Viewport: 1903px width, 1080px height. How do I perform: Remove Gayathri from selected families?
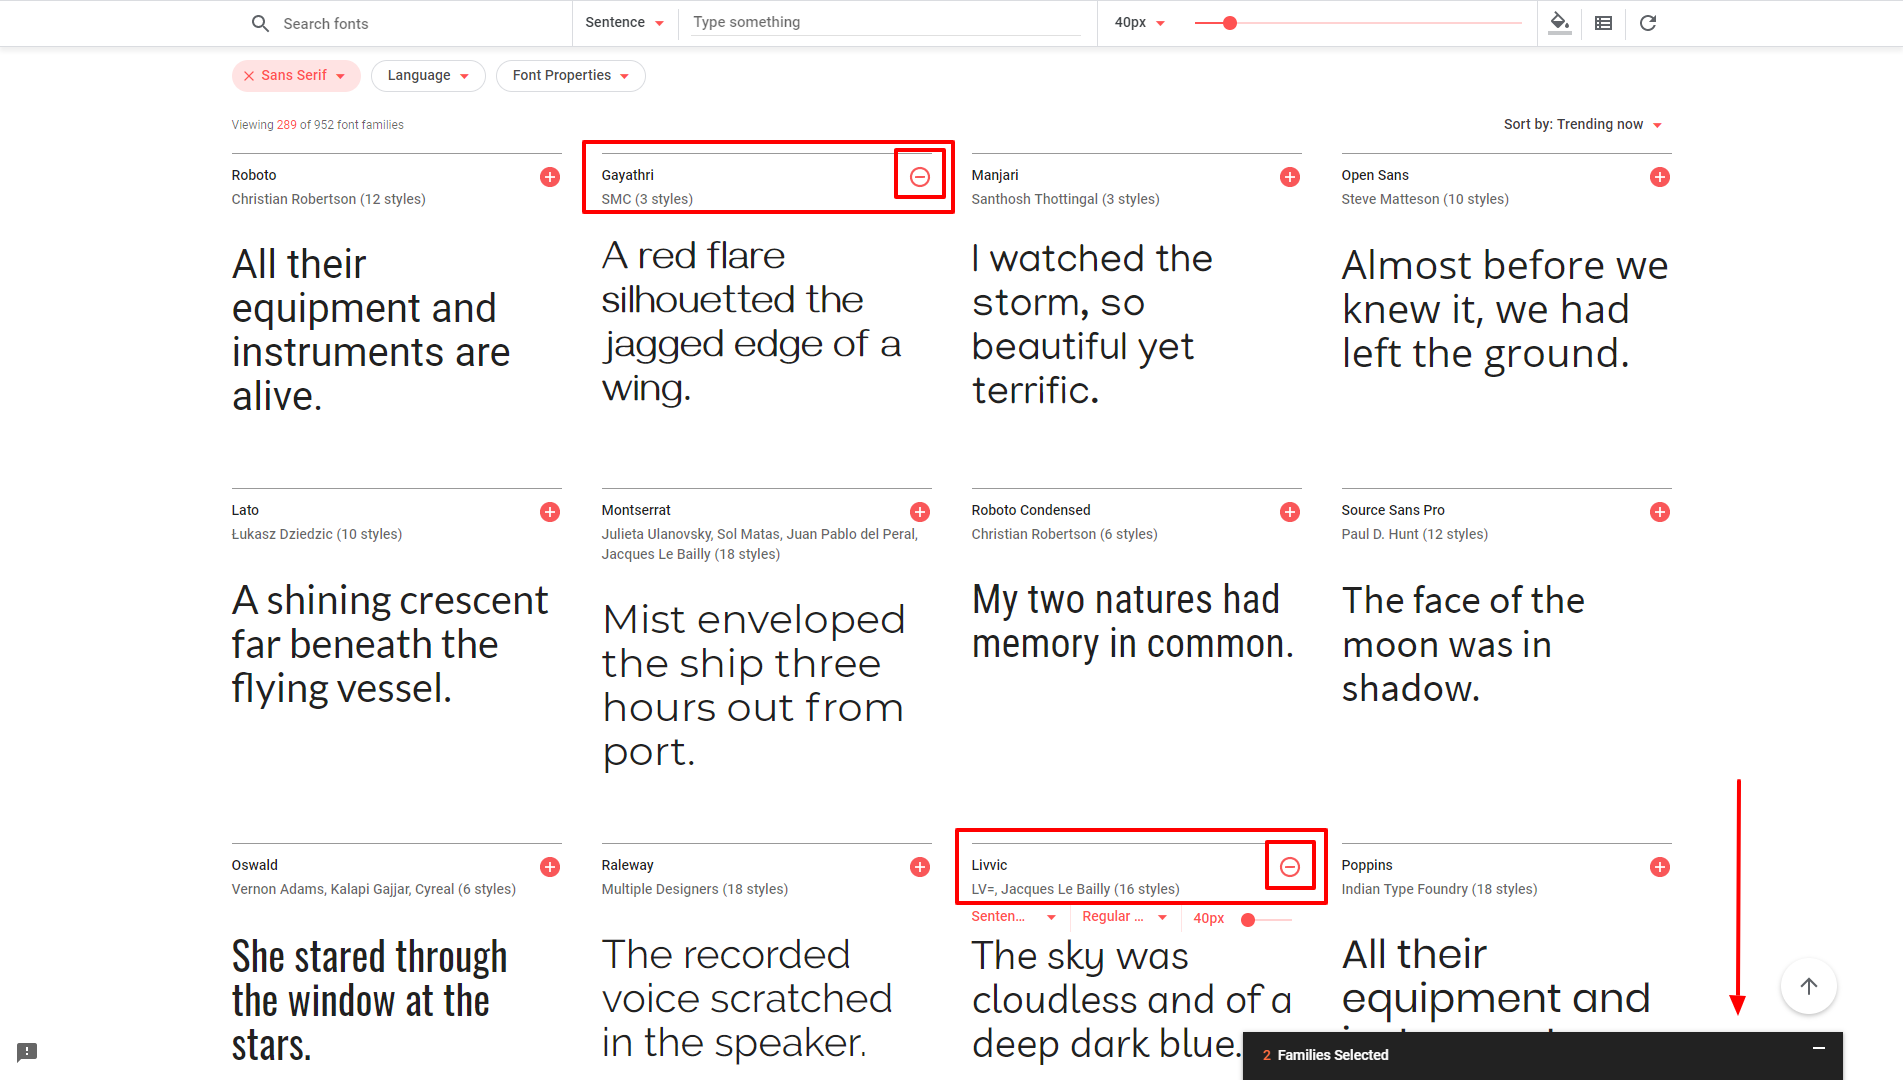[x=920, y=177]
